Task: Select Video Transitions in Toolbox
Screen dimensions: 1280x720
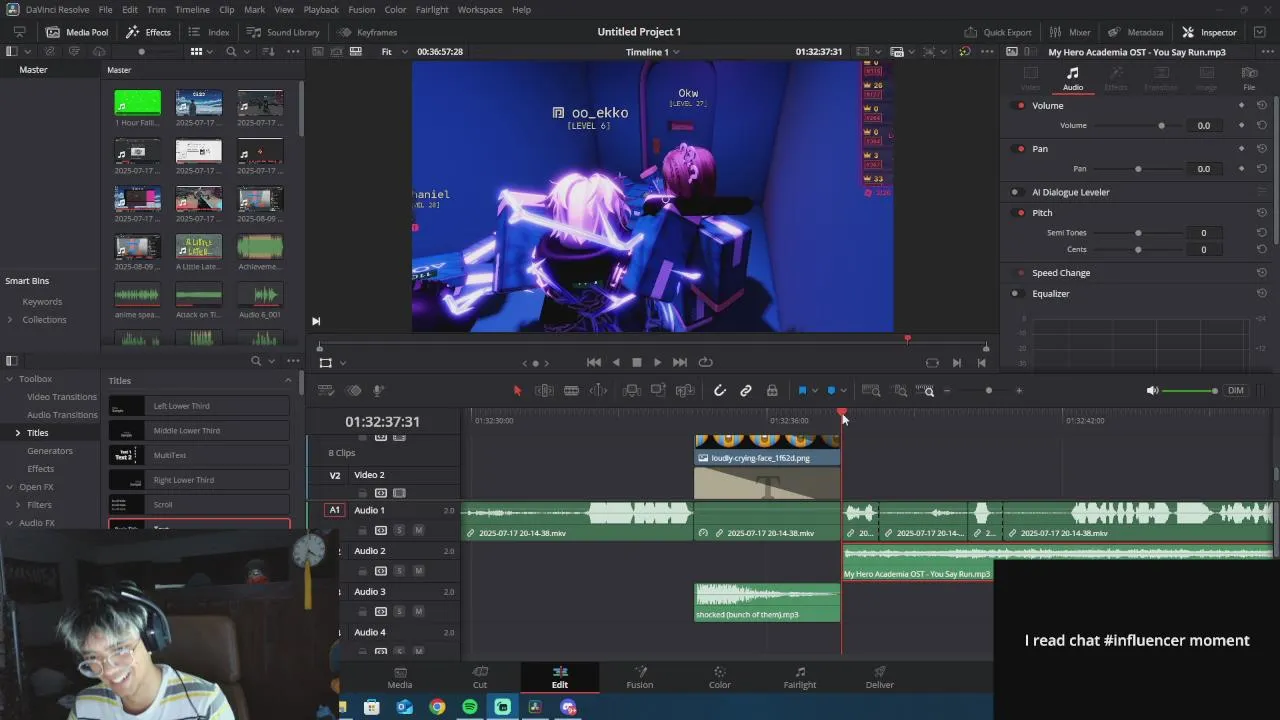Action: click(62, 397)
